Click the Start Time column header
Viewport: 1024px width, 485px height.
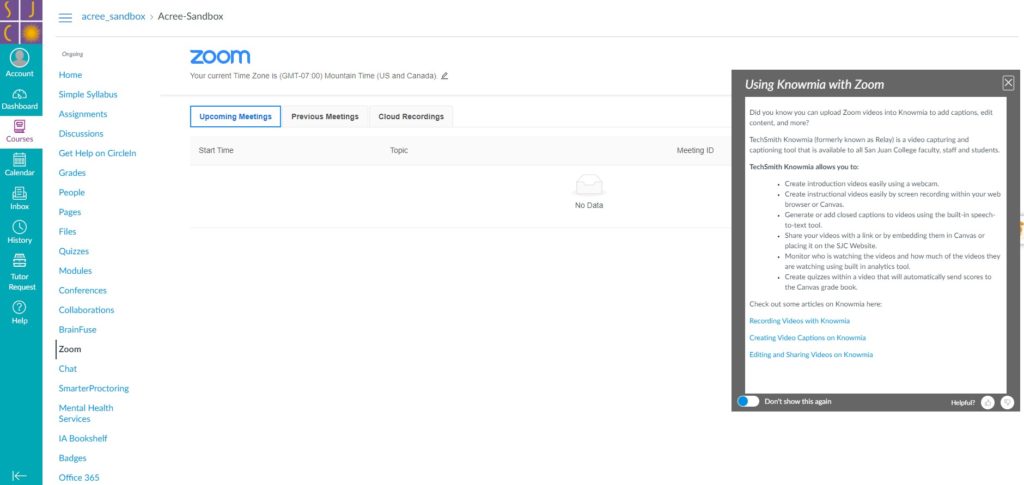click(216, 151)
